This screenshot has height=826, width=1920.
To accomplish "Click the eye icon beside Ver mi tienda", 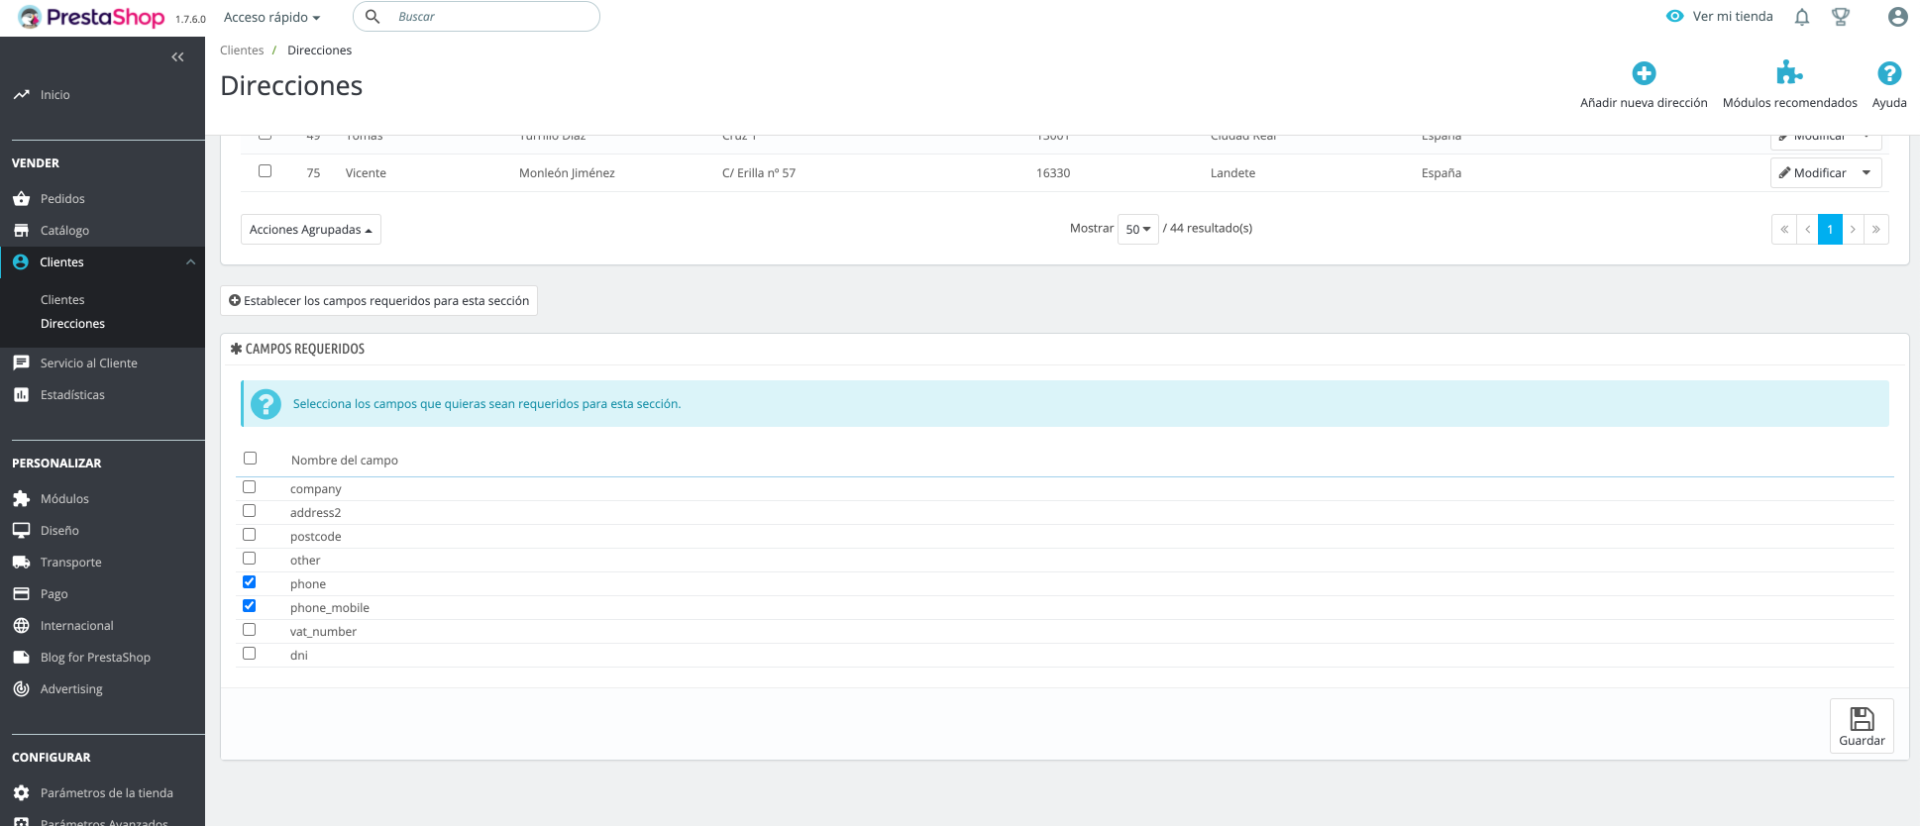I will 1675,16.
